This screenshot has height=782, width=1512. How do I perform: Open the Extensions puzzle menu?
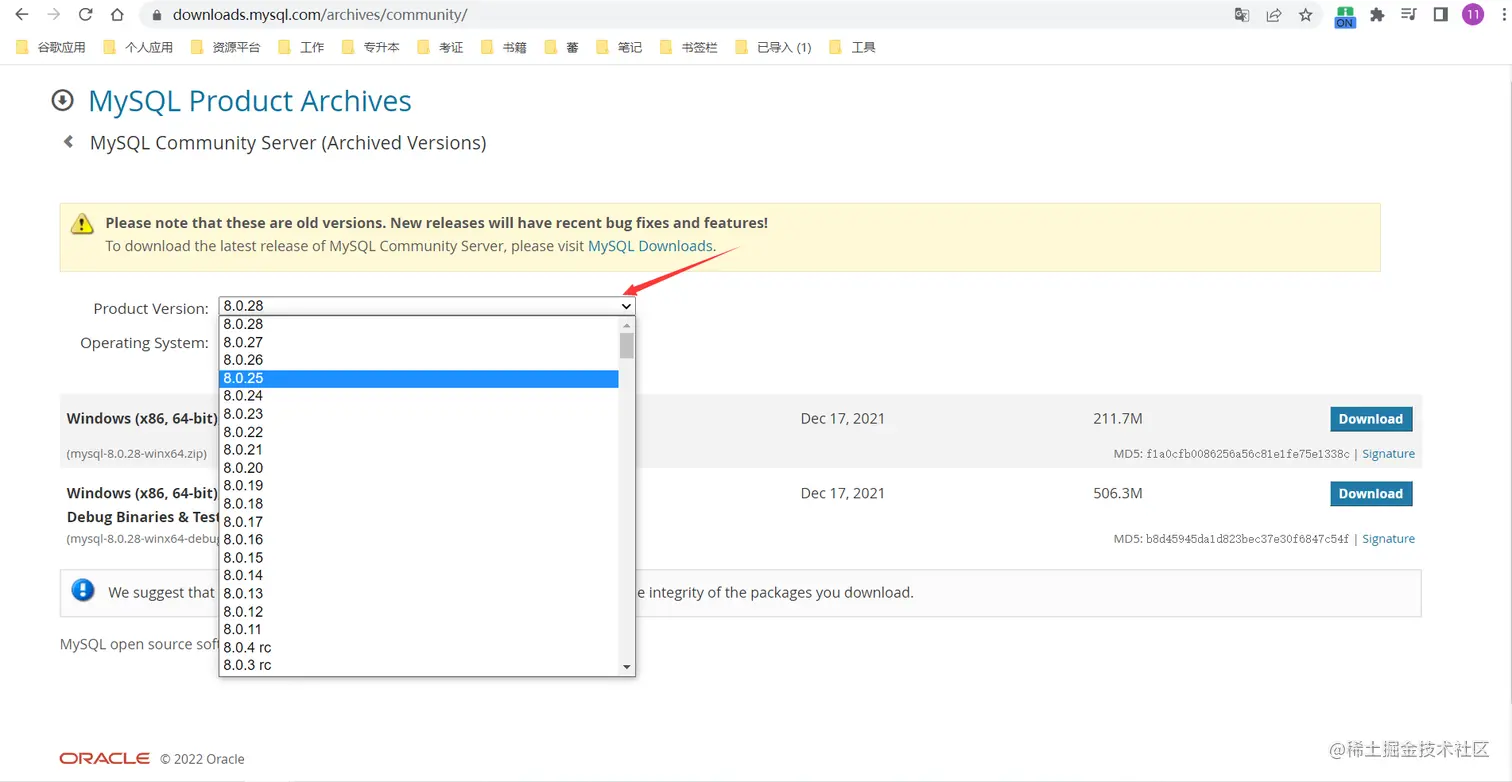(1377, 15)
